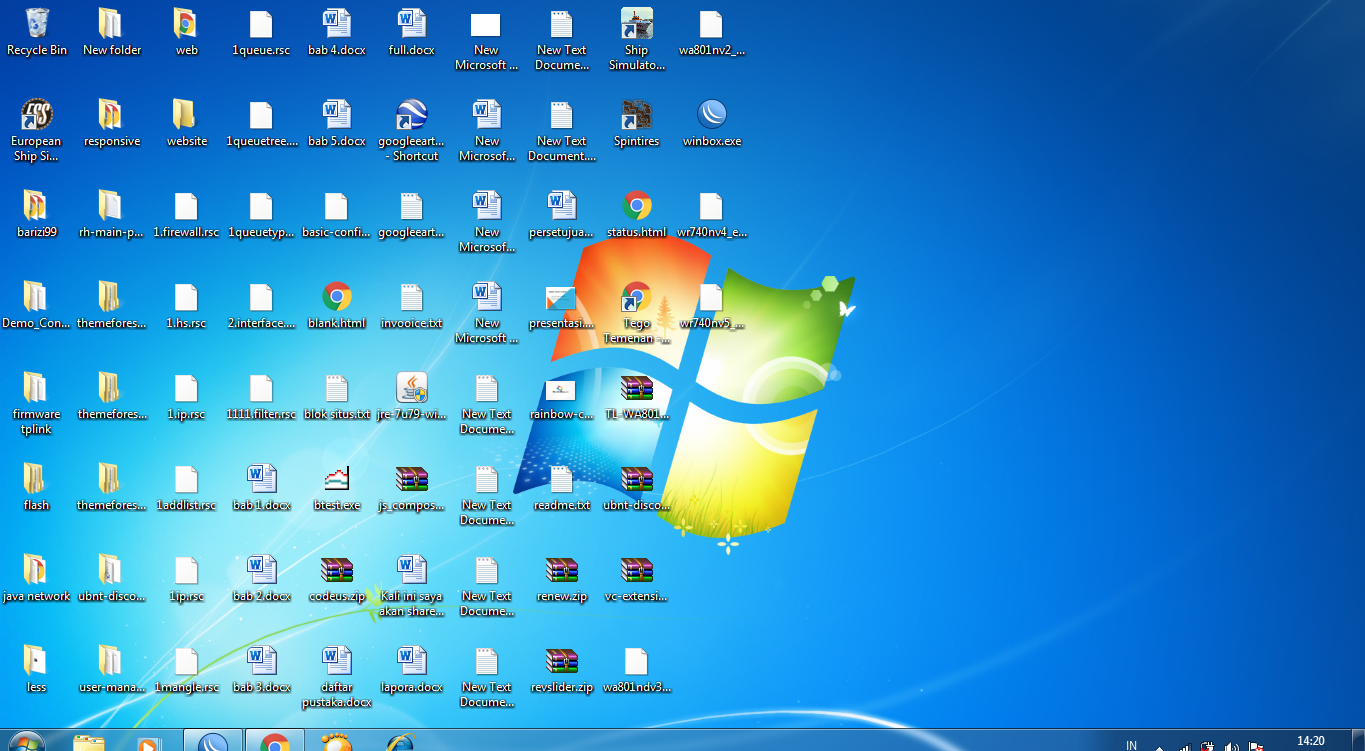The height and width of the screenshot is (751, 1365).
Task: Select the winbox.exe icon
Action: (712, 115)
